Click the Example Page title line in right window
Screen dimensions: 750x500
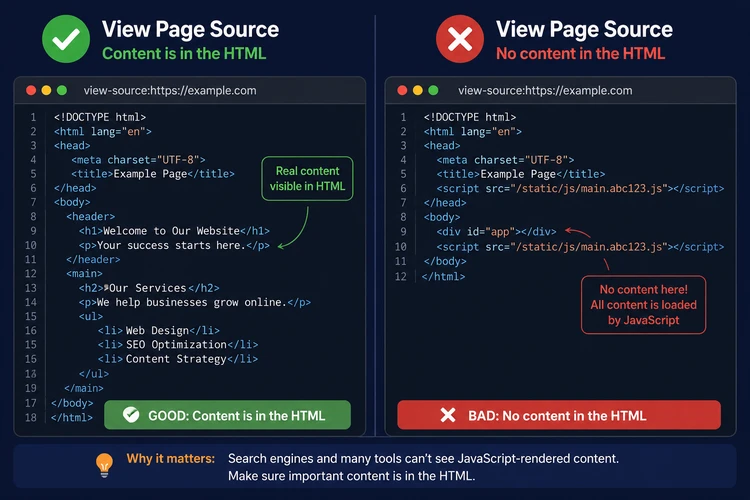[x=520, y=174]
